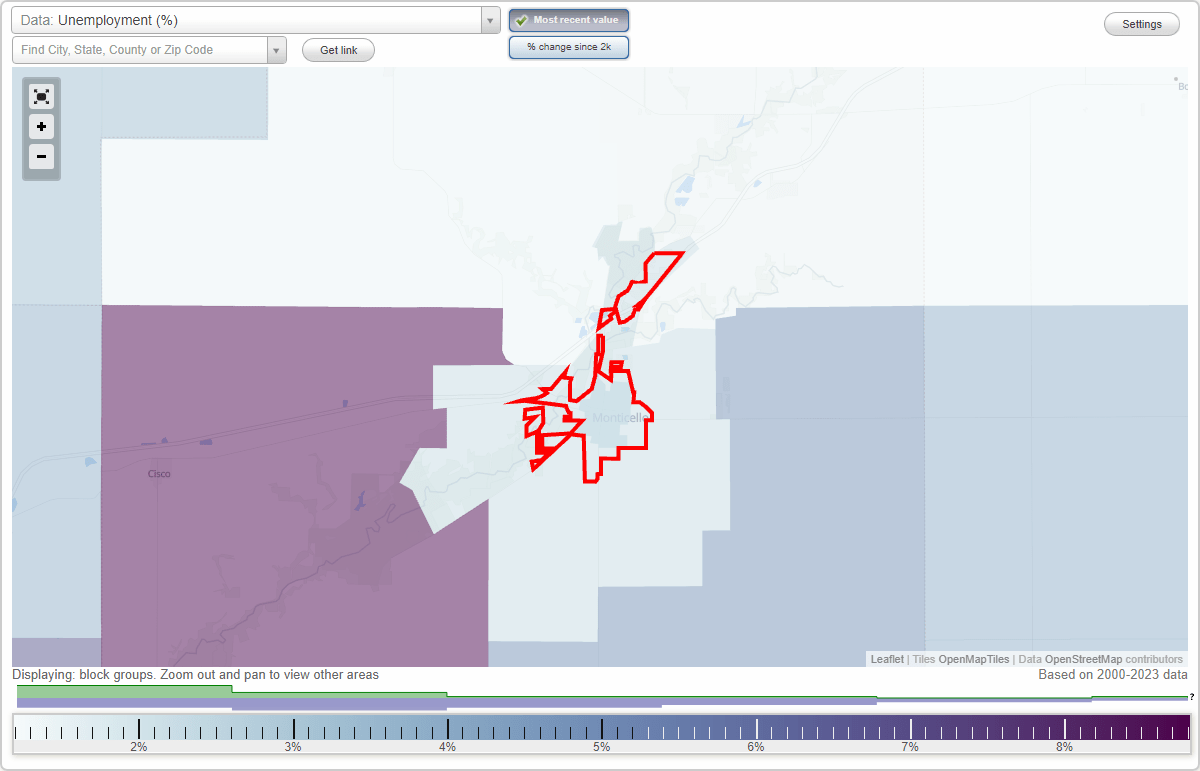Follow the Leaflet attribution link

point(886,659)
